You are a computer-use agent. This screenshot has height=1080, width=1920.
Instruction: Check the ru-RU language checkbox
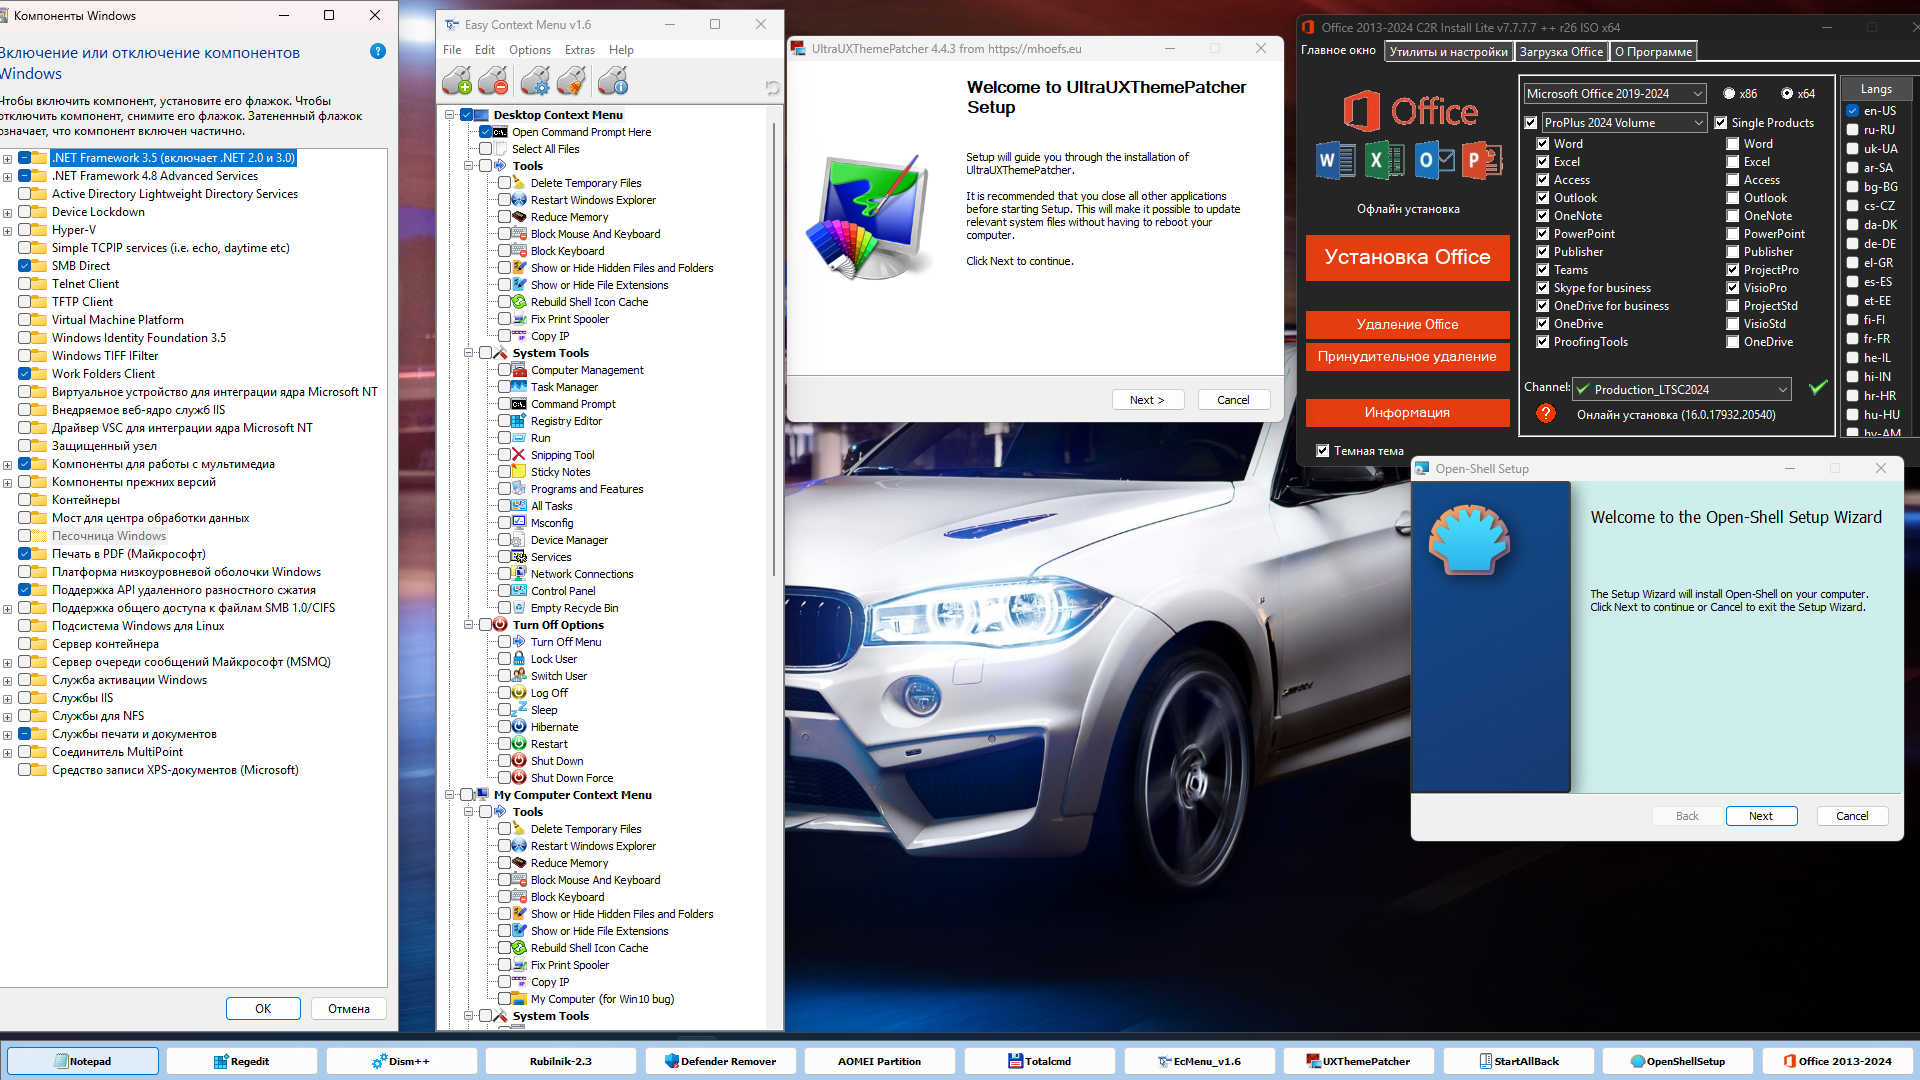pyautogui.click(x=1853, y=130)
